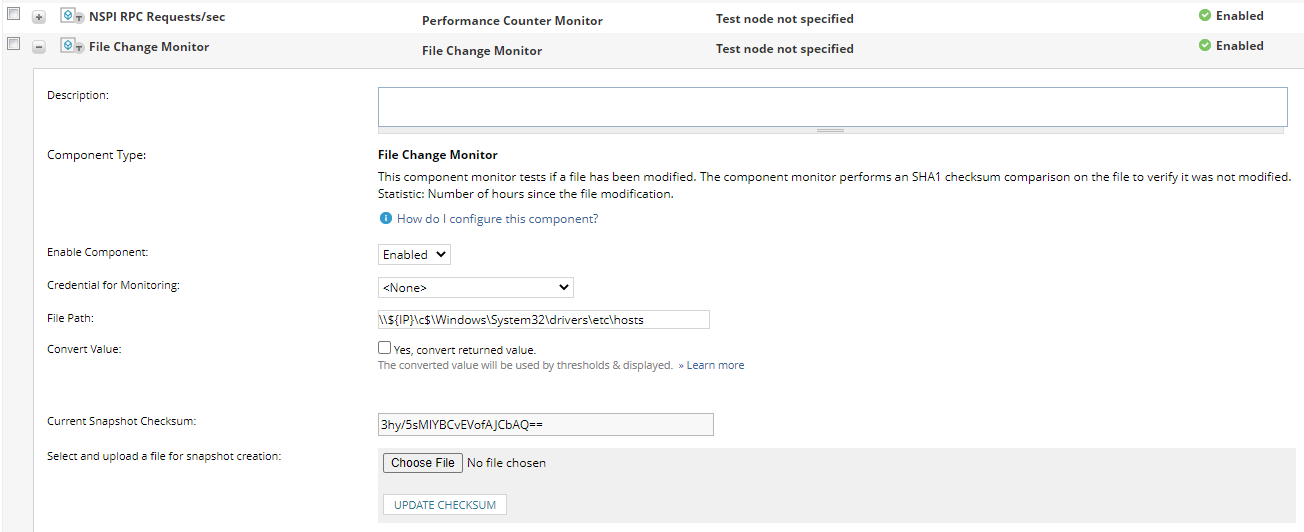This screenshot has width=1304, height=532.
Task: Click the Learn more link
Action: [x=715, y=366]
